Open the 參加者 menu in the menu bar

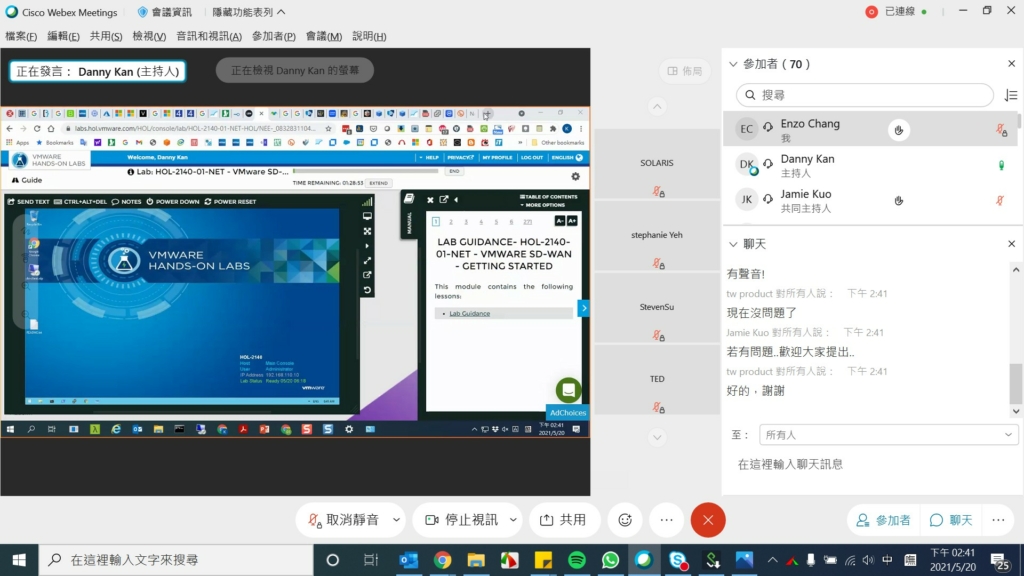[274, 36]
